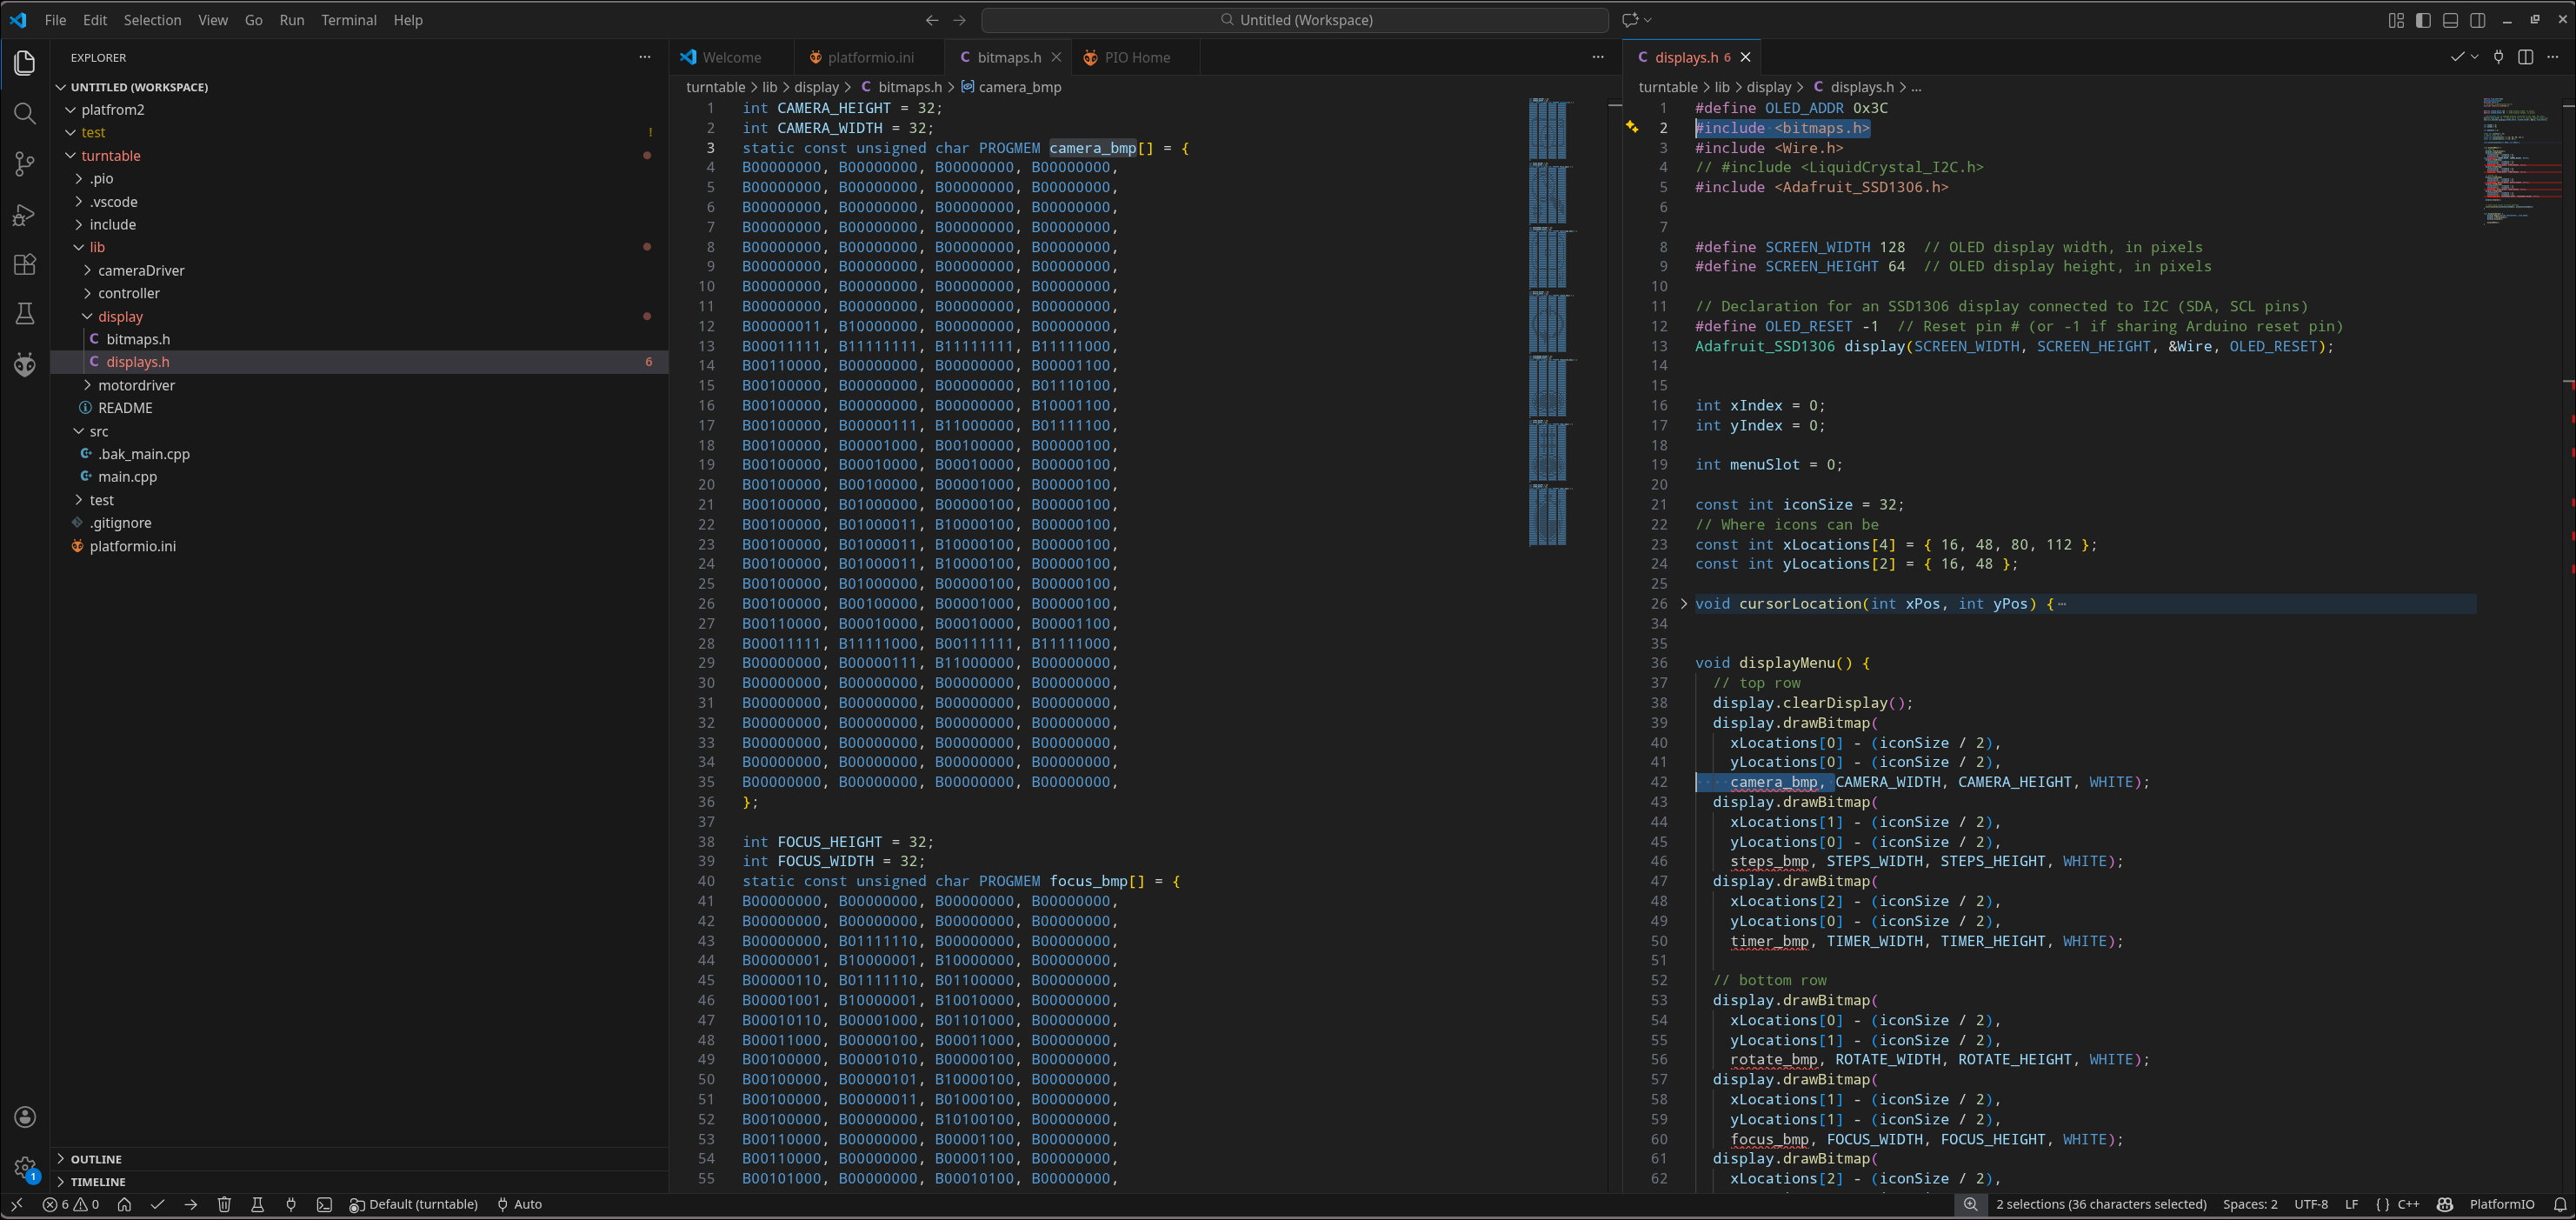Viewport: 2576px width, 1220px height.
Task: Toggle the bottom panel layout button
Action: point(2450,20)
